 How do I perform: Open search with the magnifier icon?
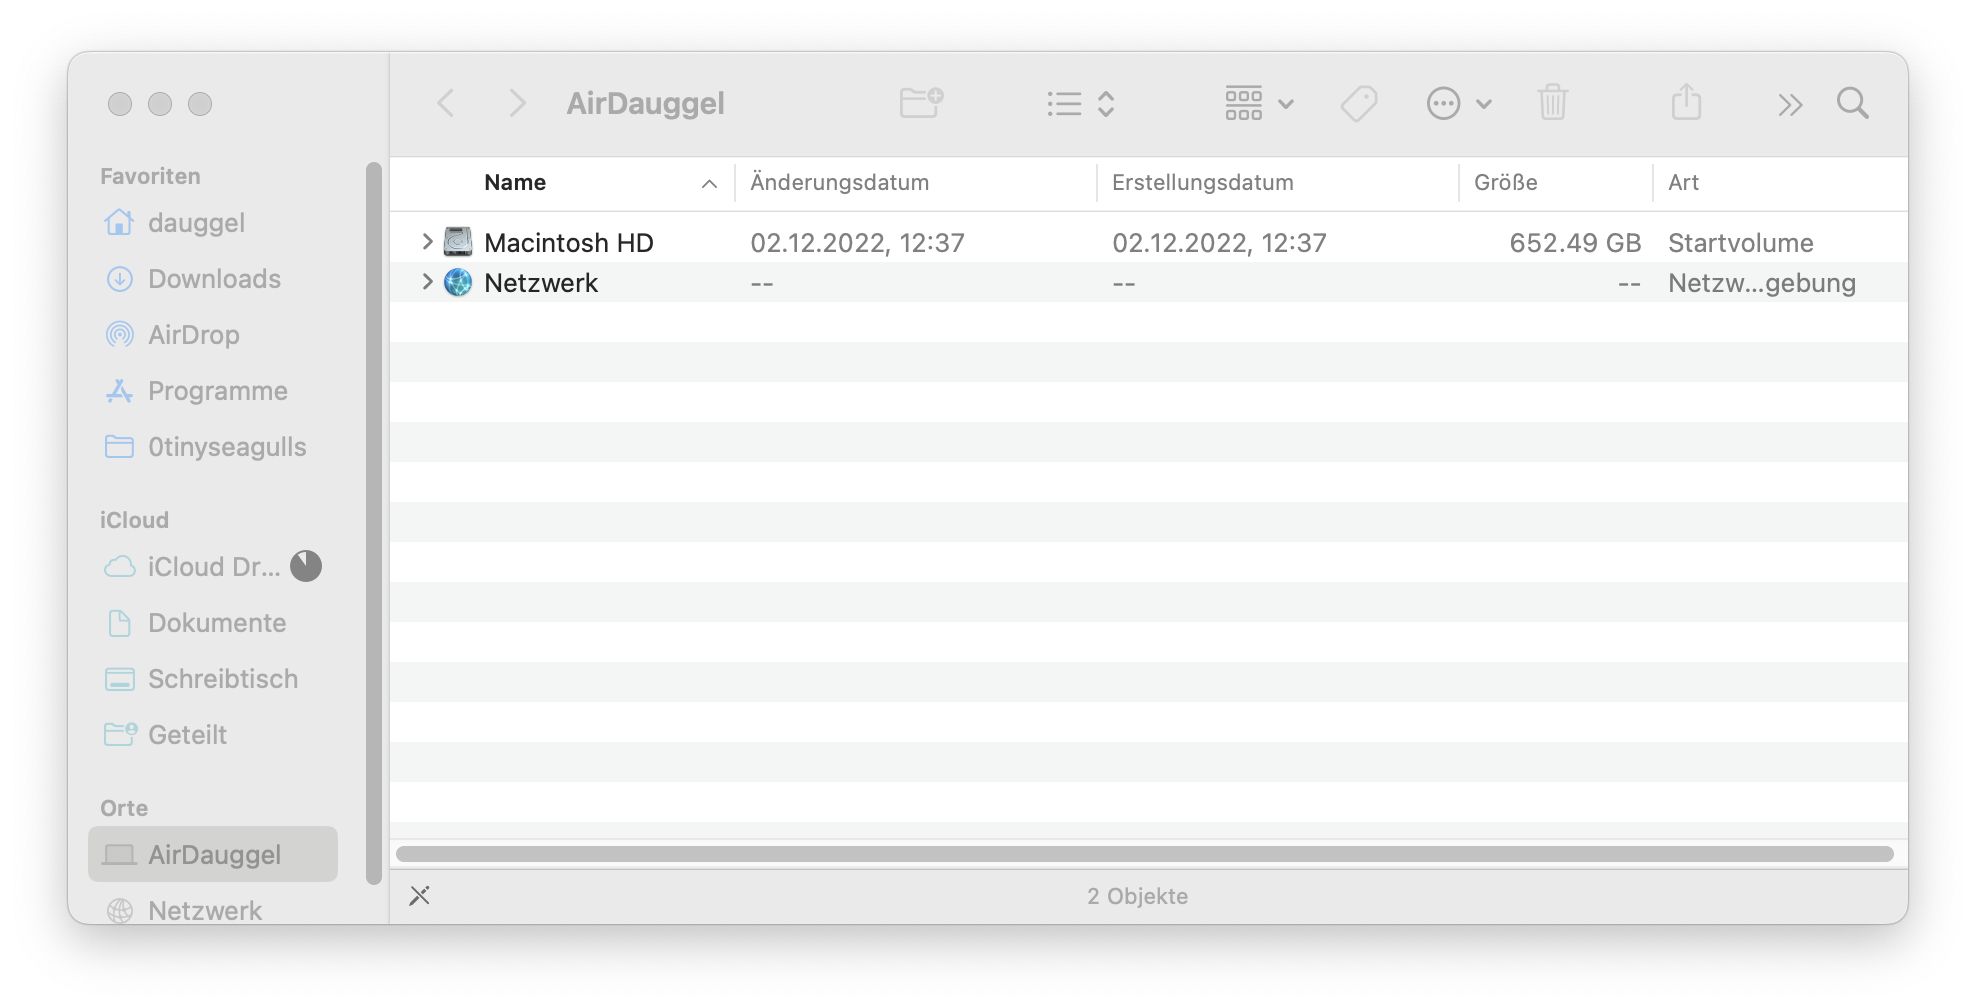coord(1853,103)
